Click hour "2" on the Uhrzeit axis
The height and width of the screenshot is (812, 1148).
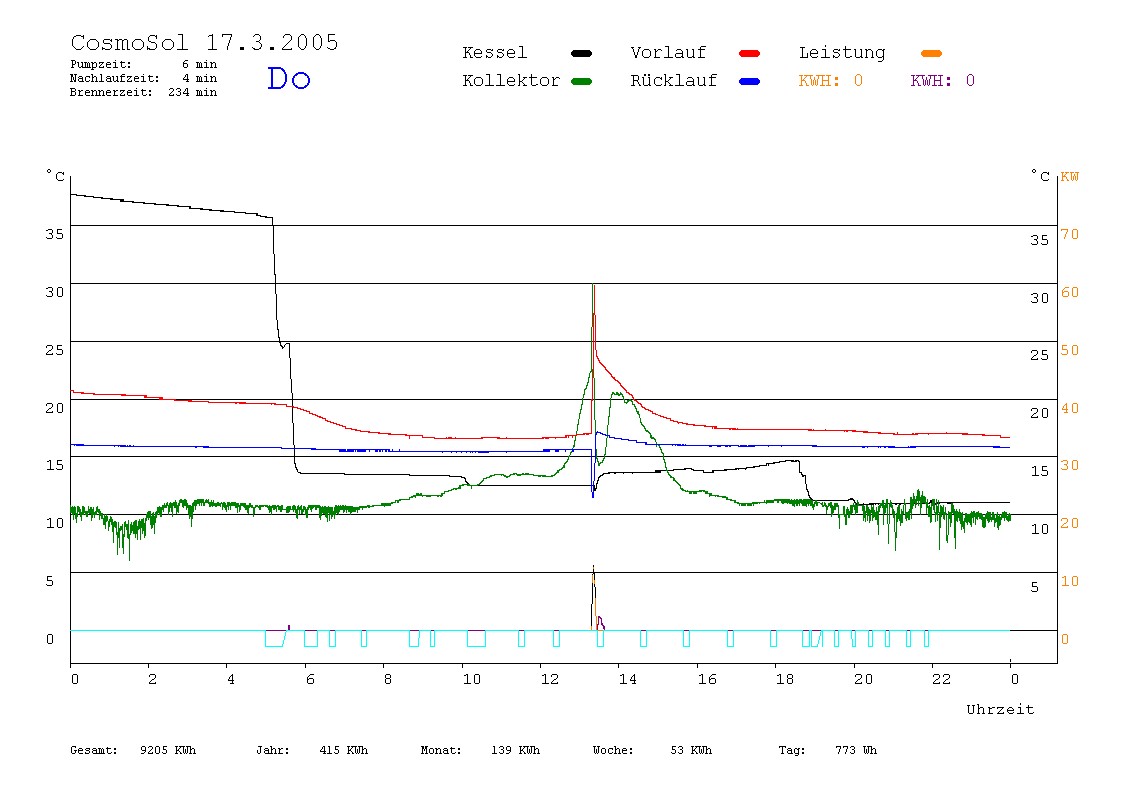click(x=152, y=679)
